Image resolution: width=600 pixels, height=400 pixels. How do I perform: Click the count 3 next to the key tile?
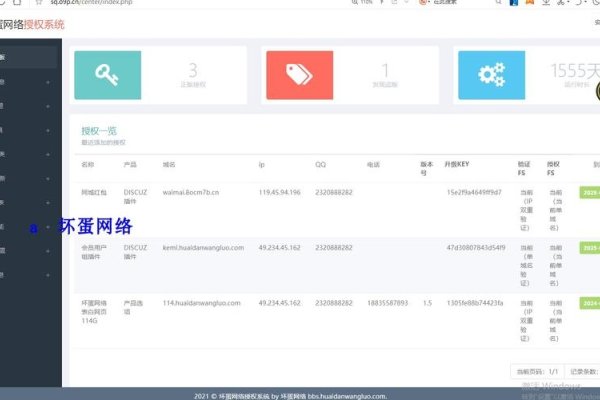[193, 70]
